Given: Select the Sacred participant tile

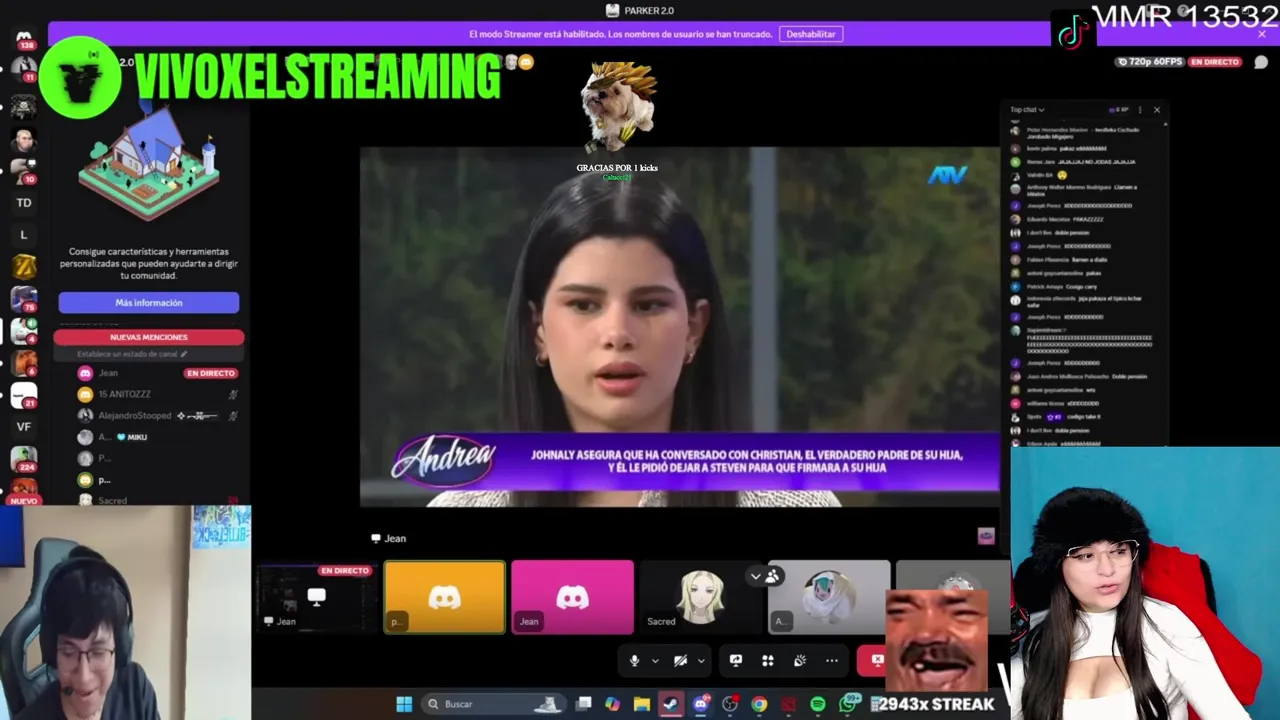Looking at the screenshot, I should click(700, 597).
